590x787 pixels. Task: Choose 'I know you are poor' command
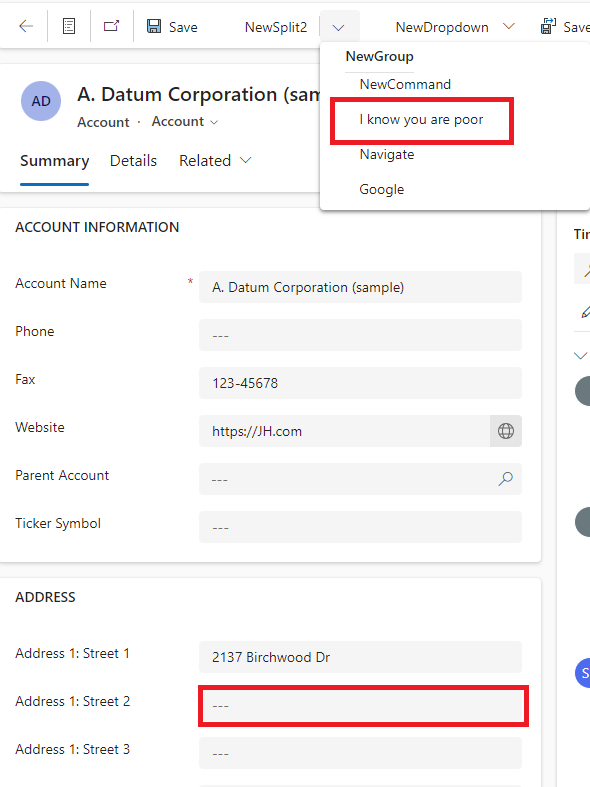click(421, 120)
